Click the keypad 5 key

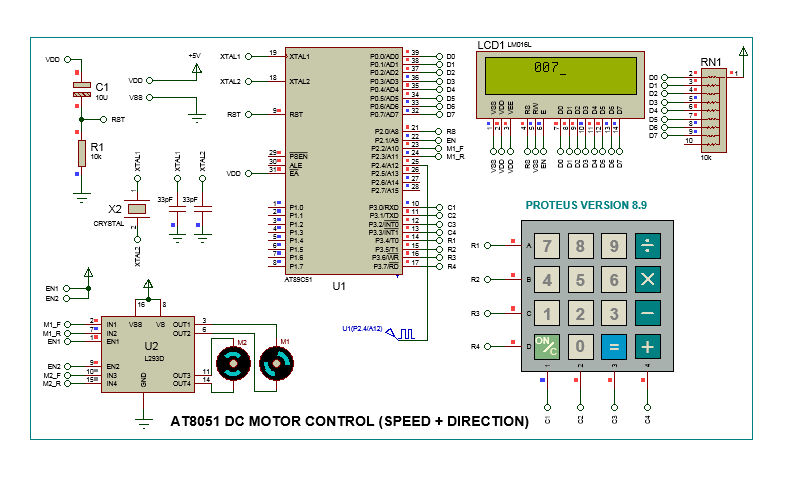580,279
